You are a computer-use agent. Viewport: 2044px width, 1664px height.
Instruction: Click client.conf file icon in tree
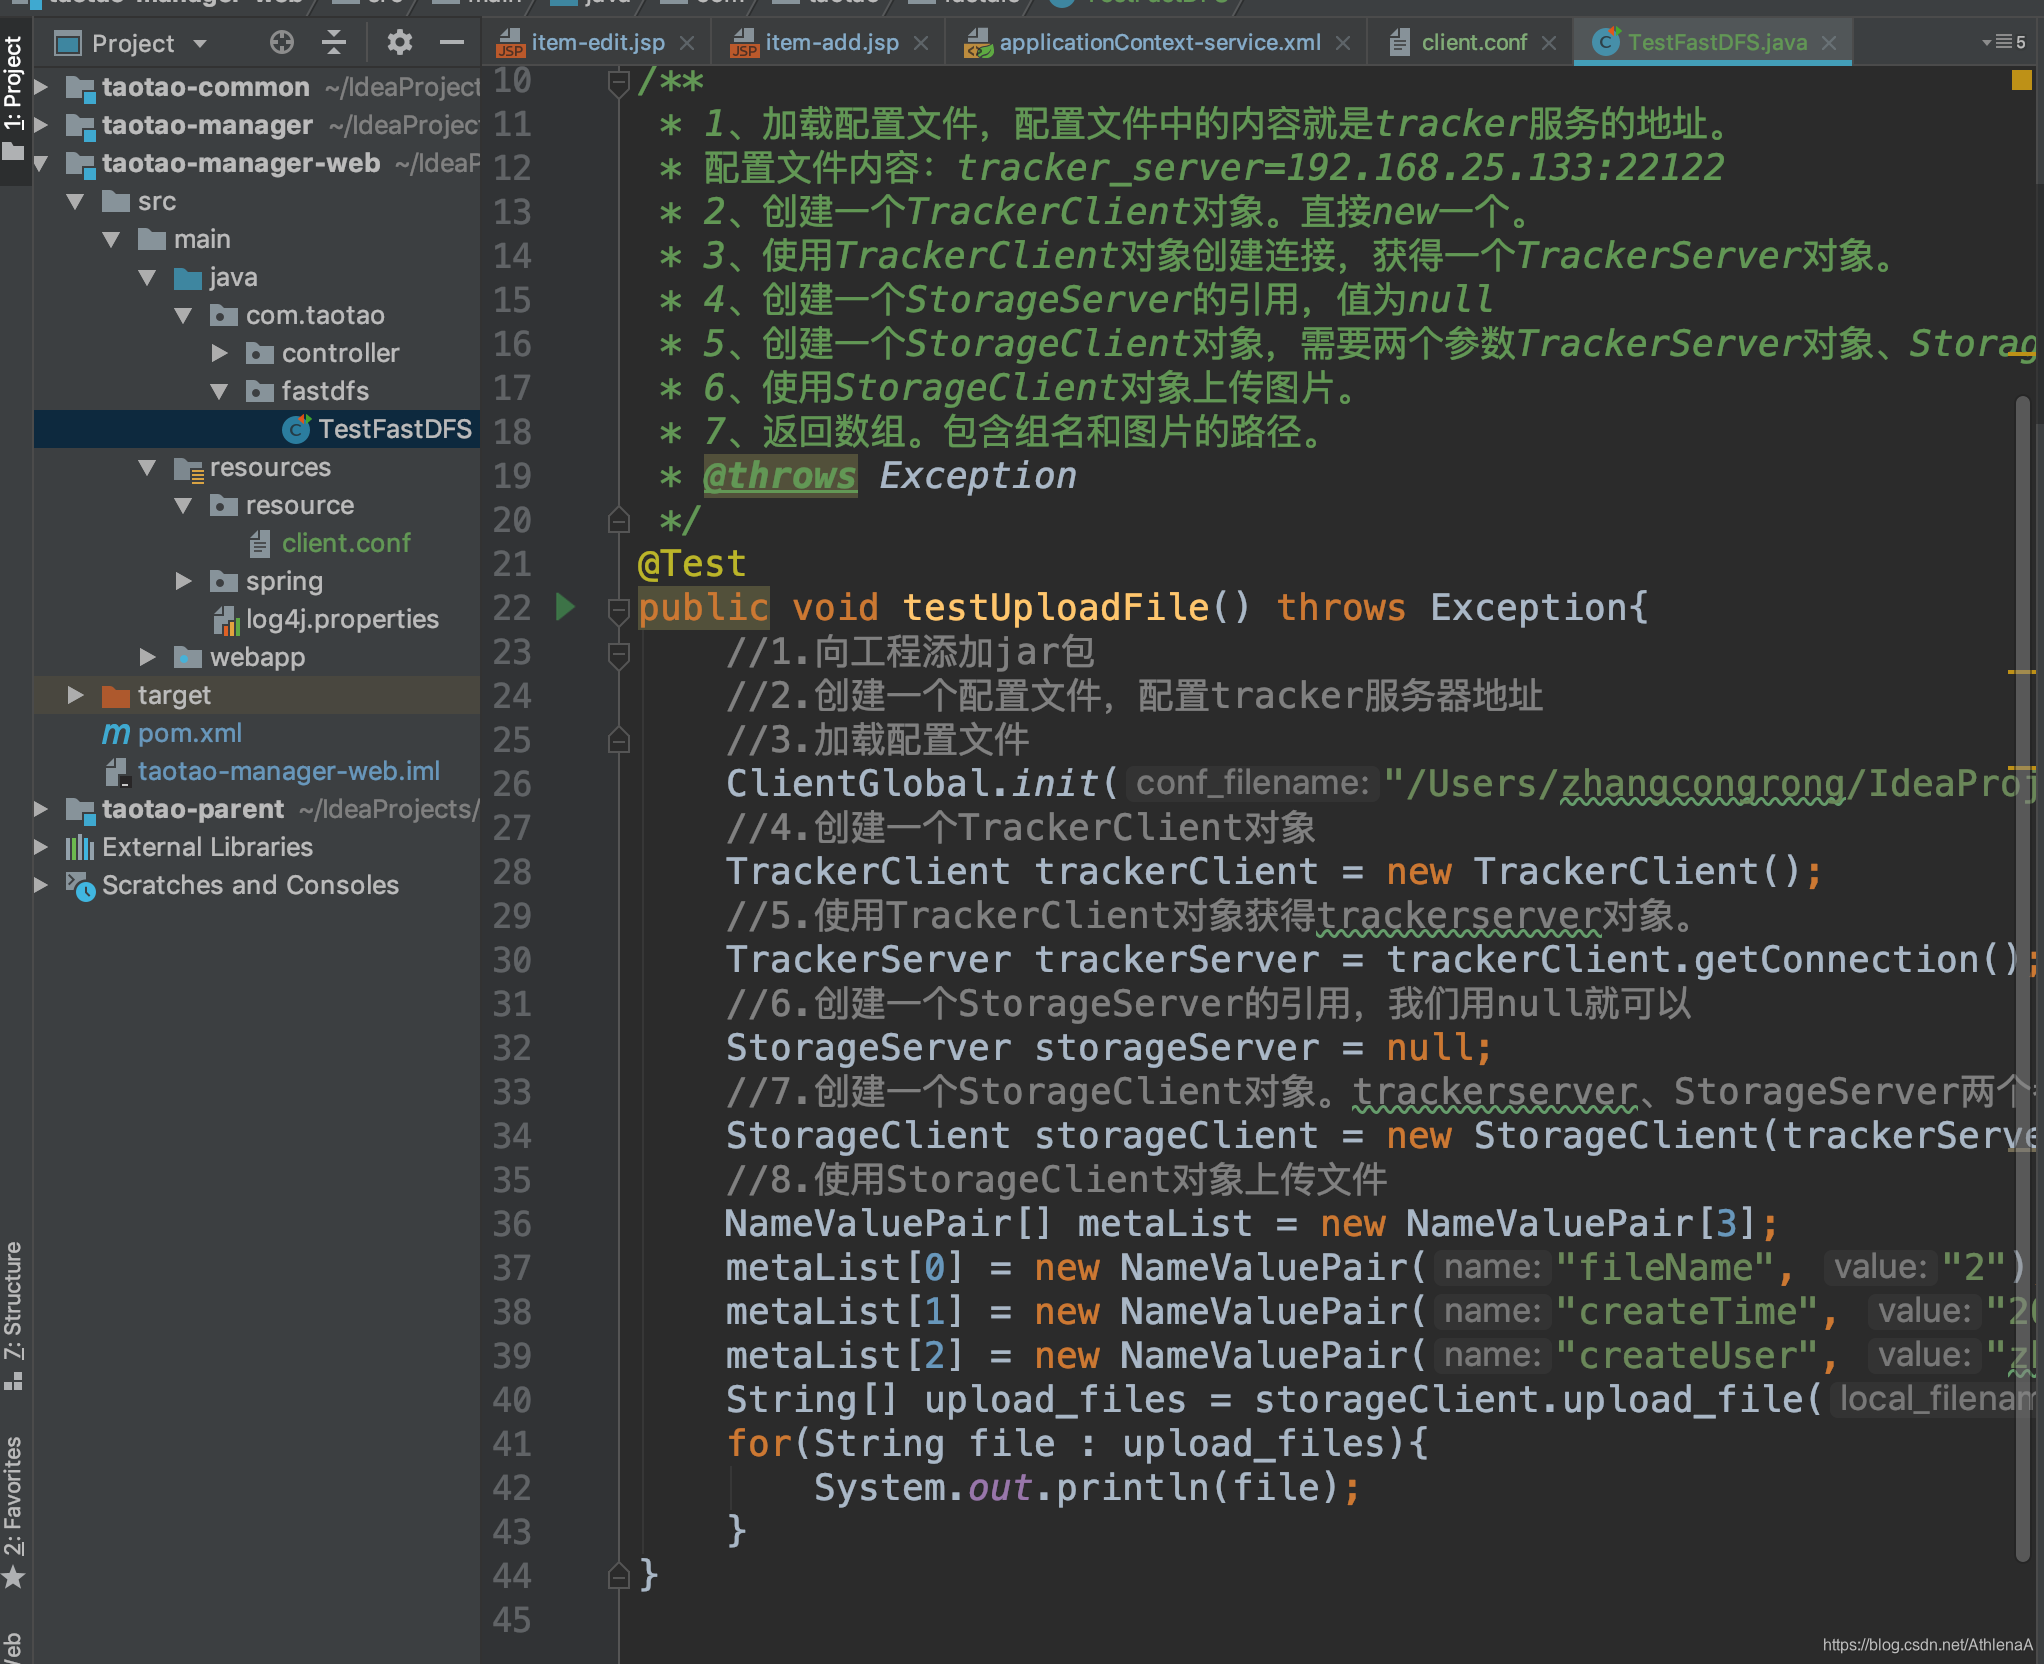click(x=260, y=543)
